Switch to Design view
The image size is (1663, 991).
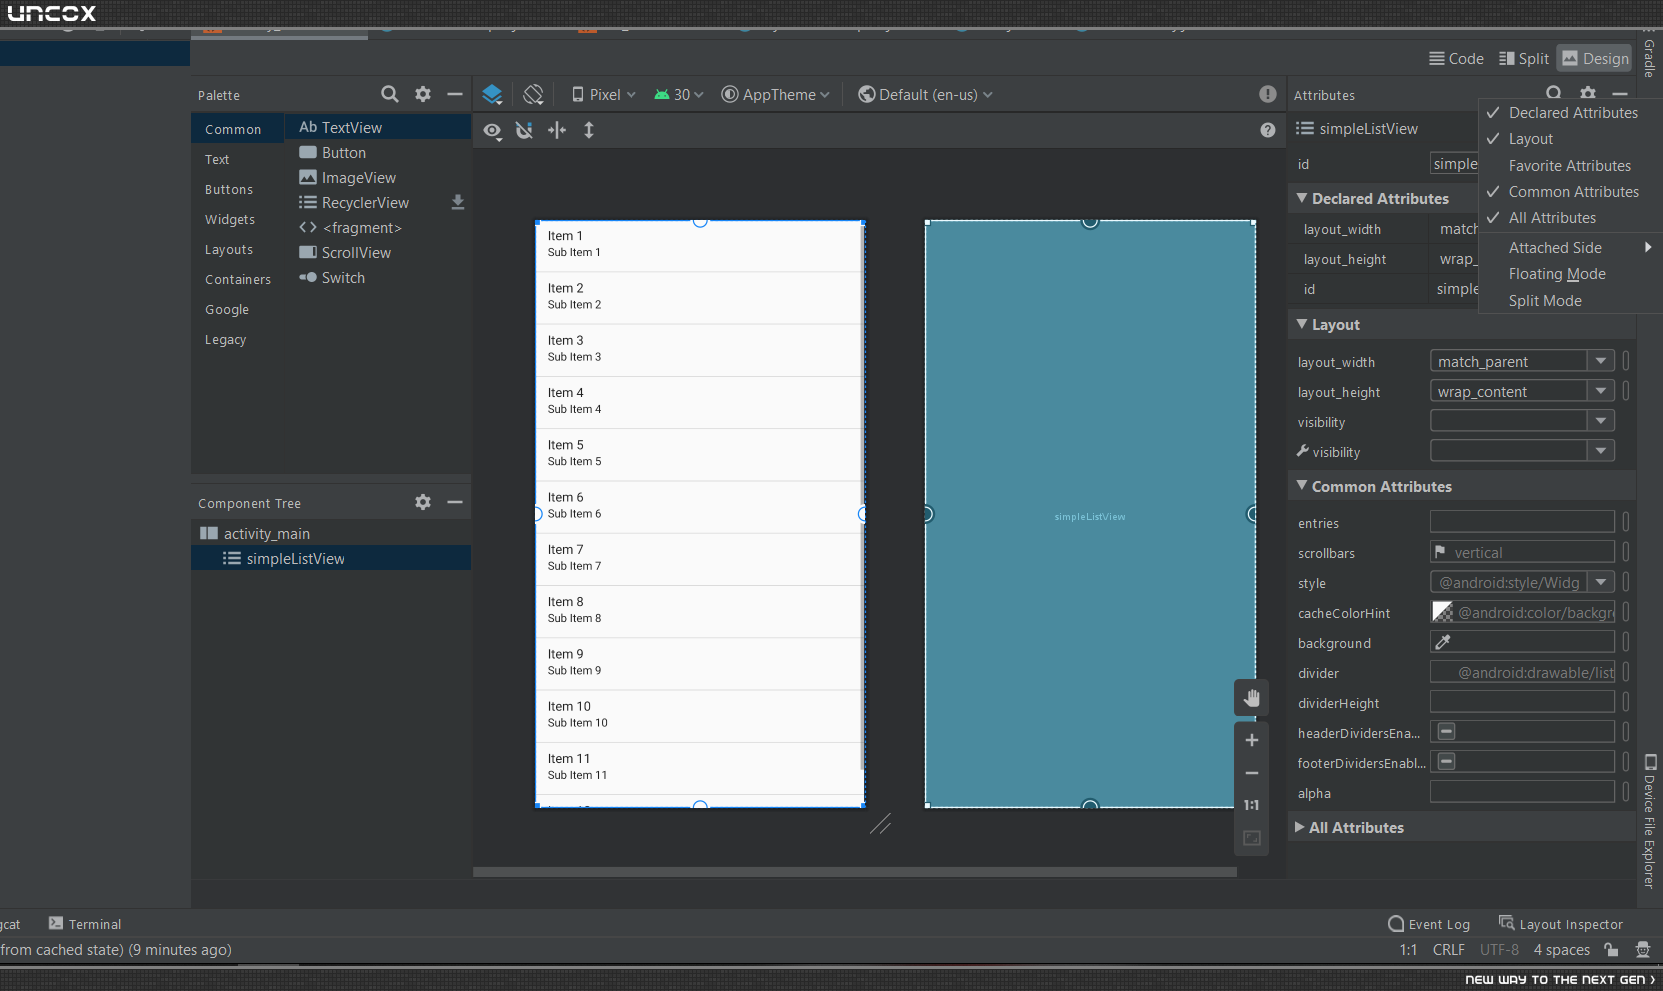1595,59
